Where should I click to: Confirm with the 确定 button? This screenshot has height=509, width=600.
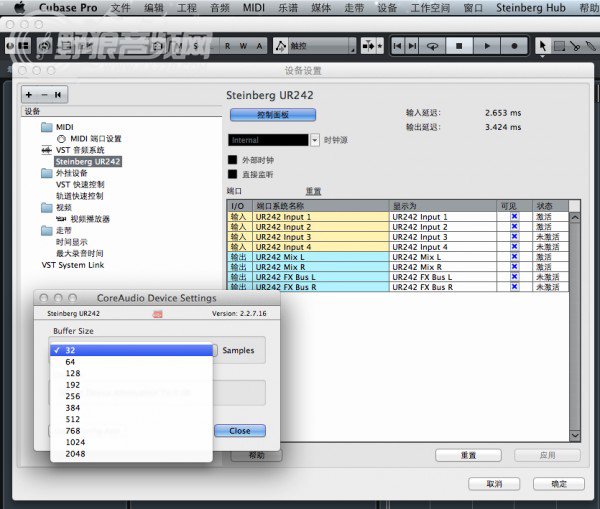(x=559, y=484)
